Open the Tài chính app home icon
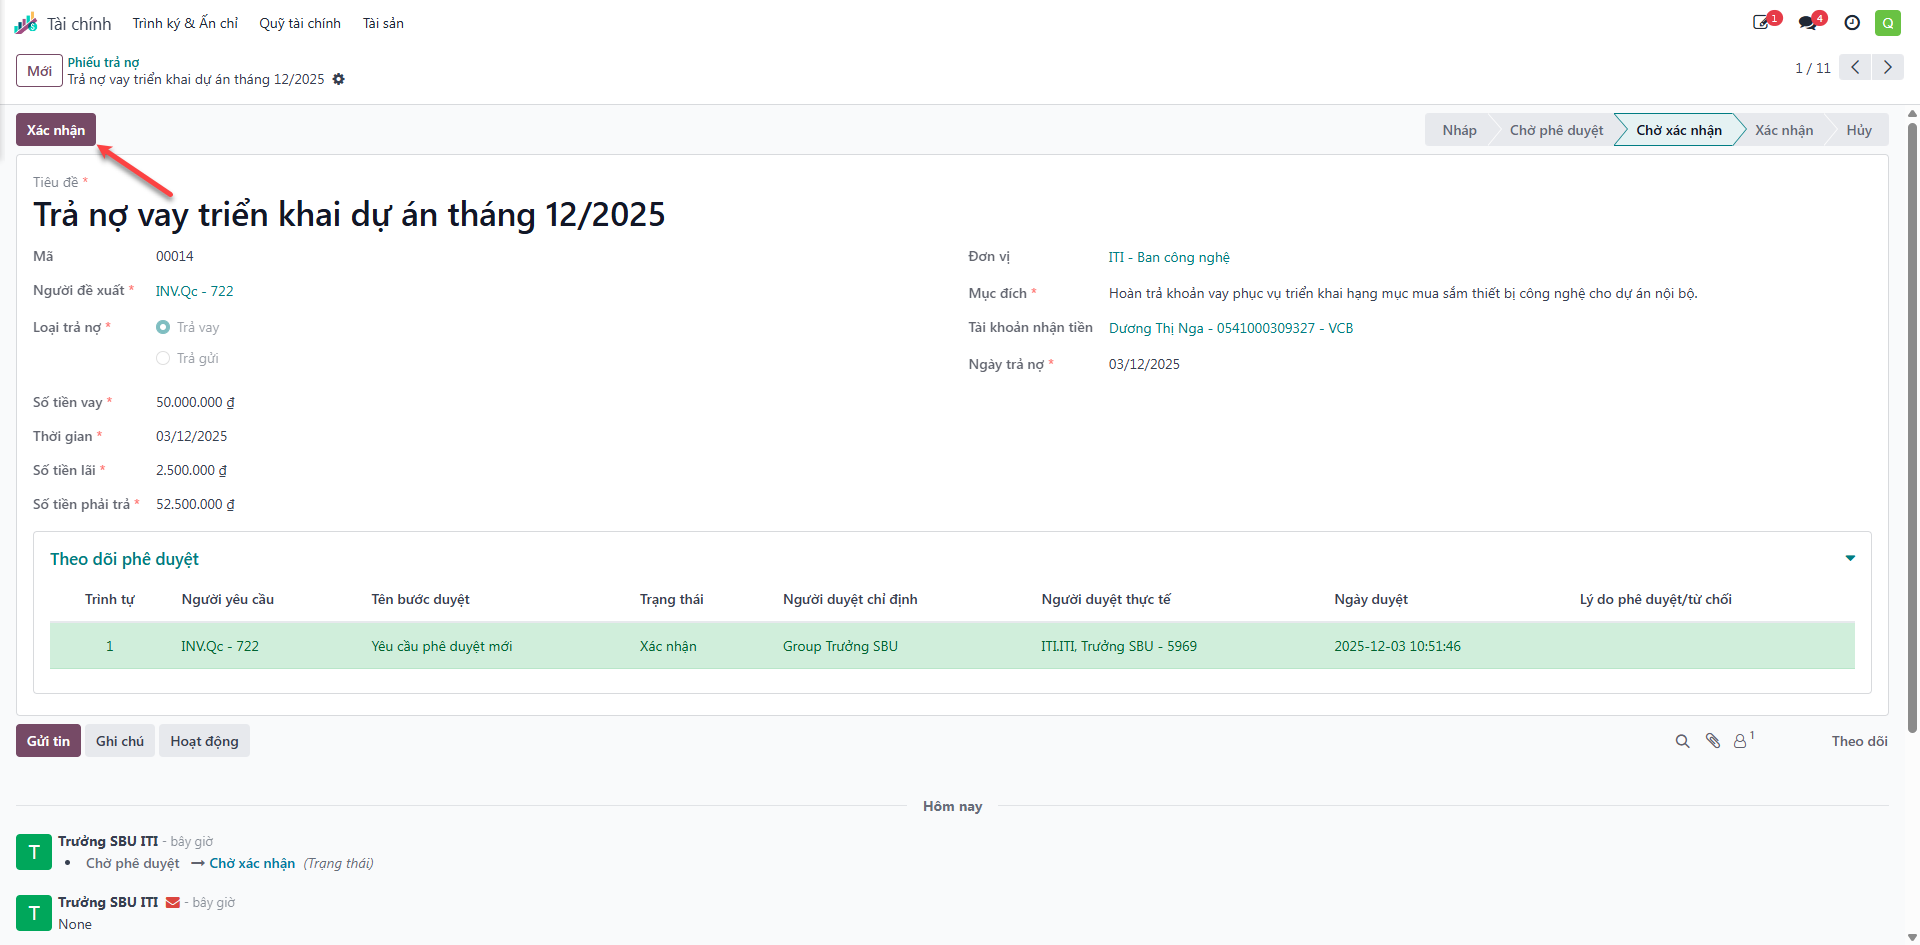 (26, 23)
